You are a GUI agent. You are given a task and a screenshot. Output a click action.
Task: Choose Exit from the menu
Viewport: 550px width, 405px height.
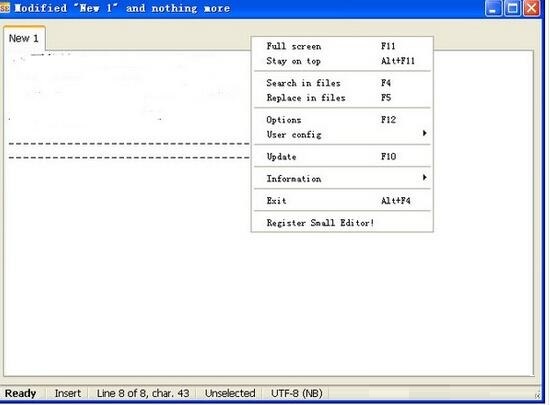(342, 201)
